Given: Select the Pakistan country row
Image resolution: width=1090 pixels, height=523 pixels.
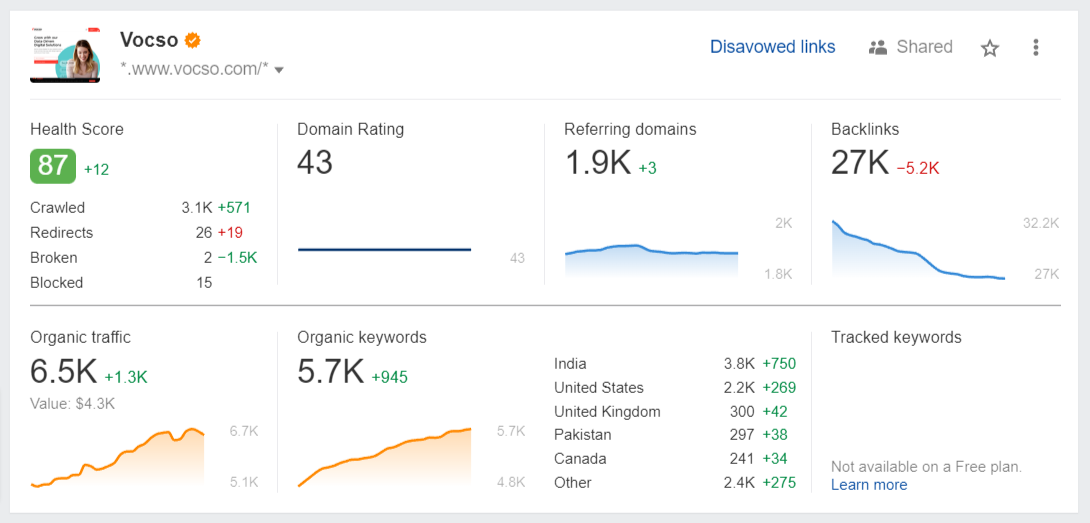Looking at the screenshot, I should tap(674, 435).
